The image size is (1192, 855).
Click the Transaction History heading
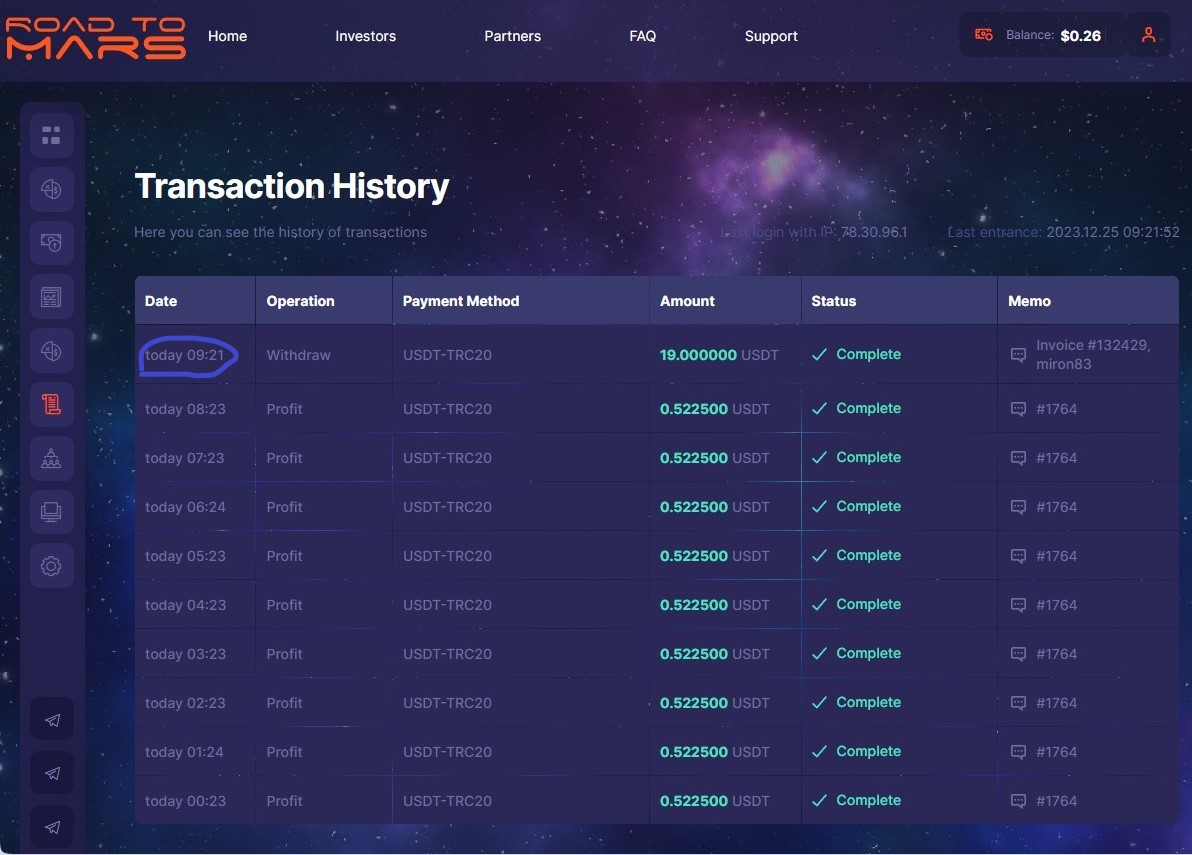coord(292,186)
